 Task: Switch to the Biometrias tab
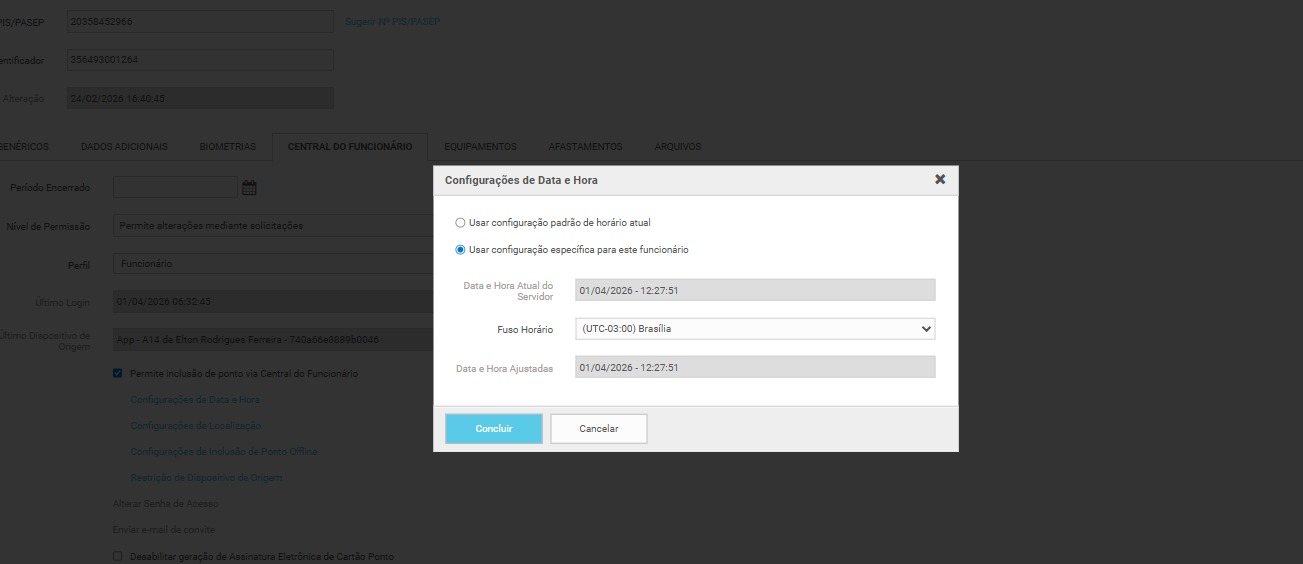point(227,147)
